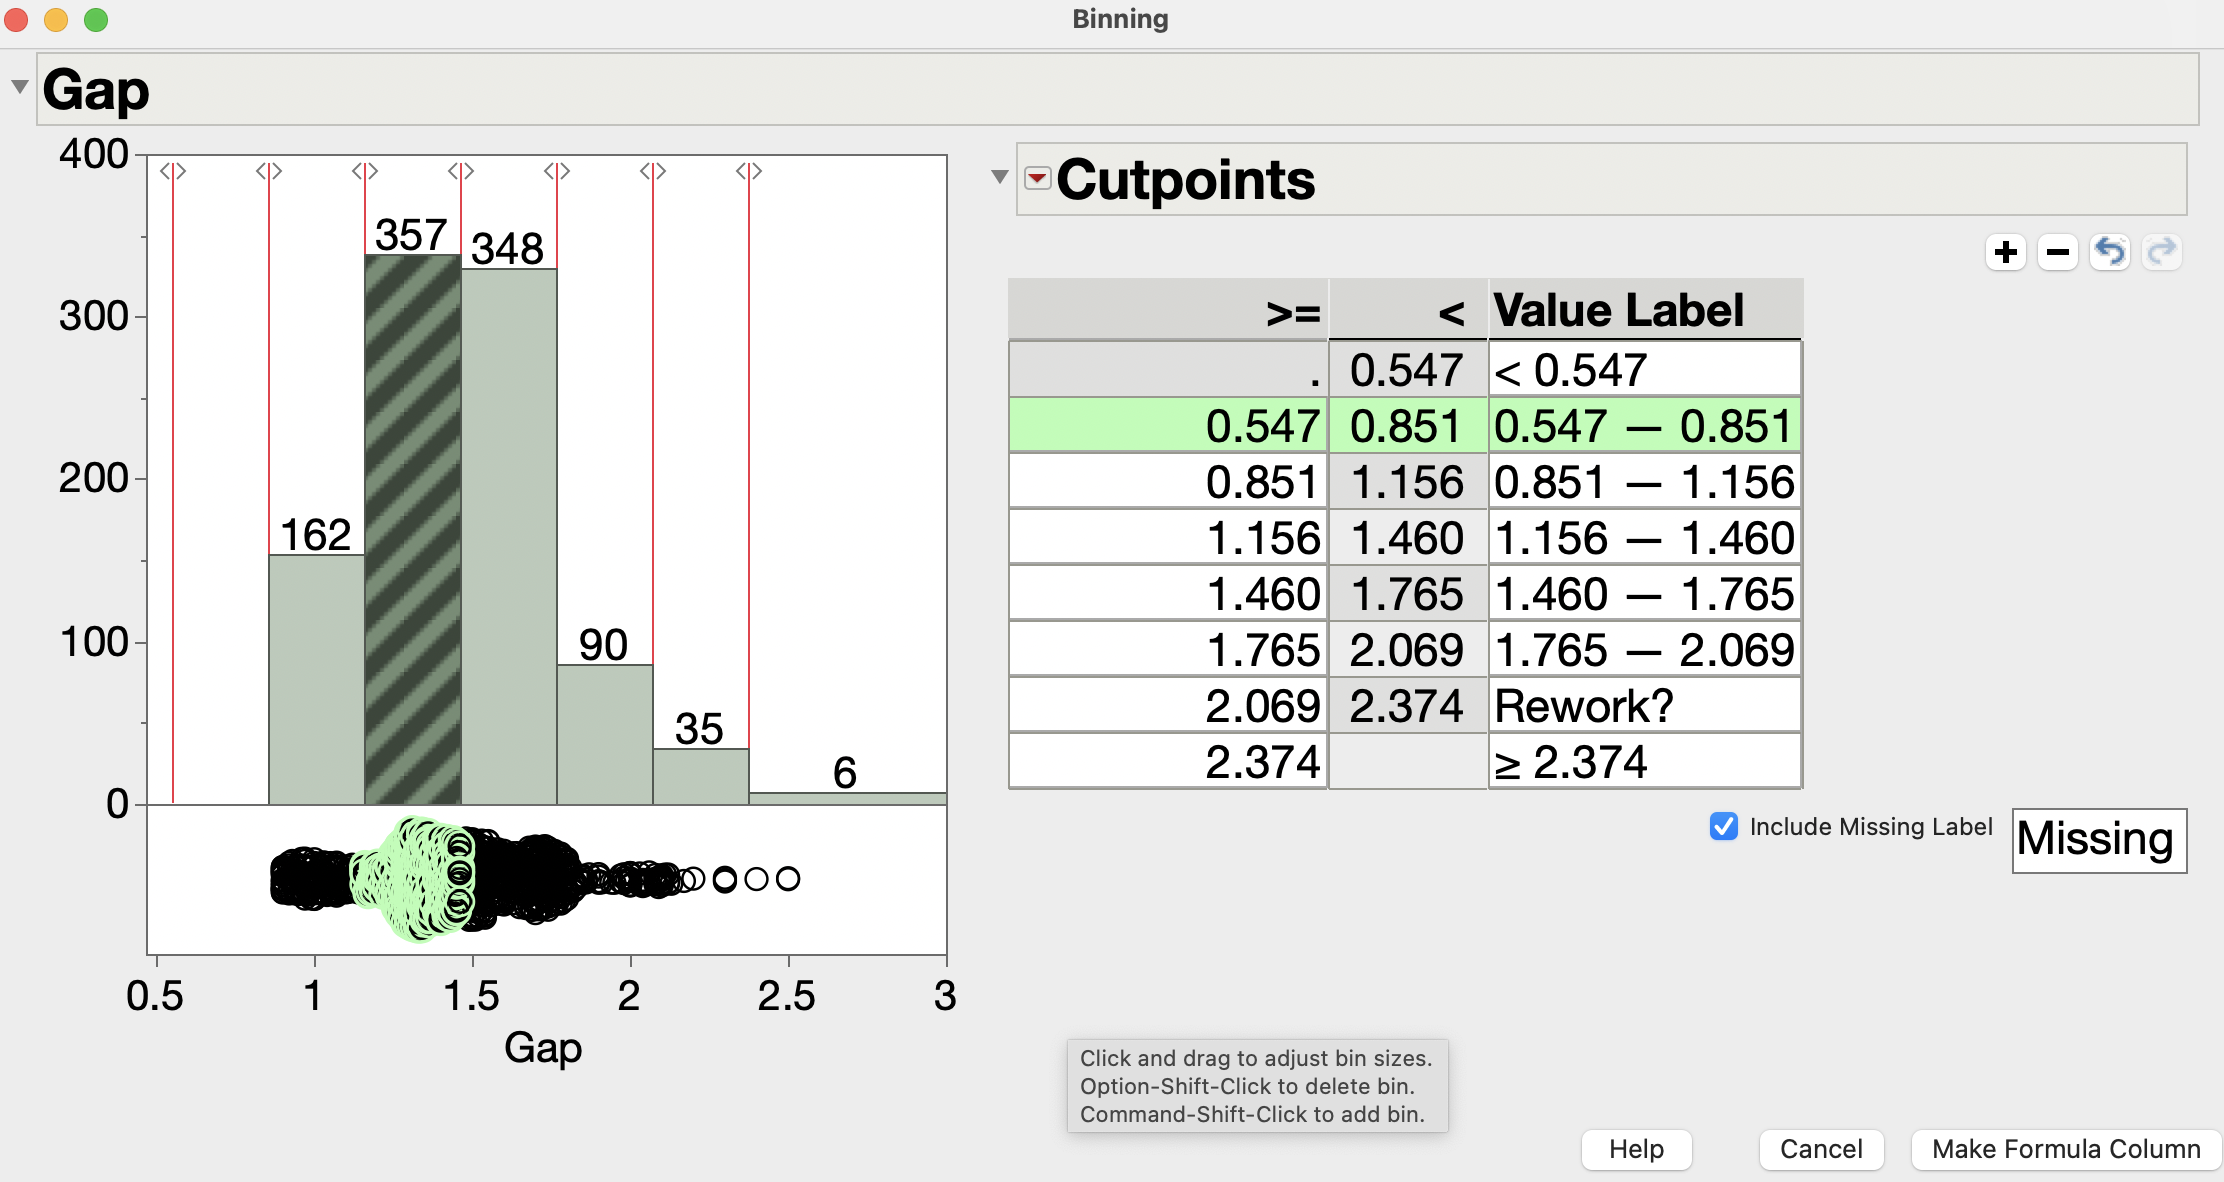Uncheck Include Missing Label checkbox

1724,827
